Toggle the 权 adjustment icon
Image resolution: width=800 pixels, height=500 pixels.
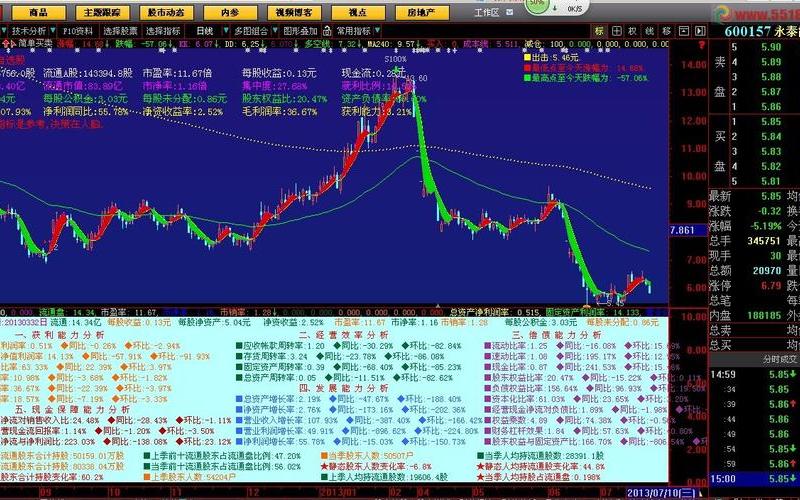(633, 31)
